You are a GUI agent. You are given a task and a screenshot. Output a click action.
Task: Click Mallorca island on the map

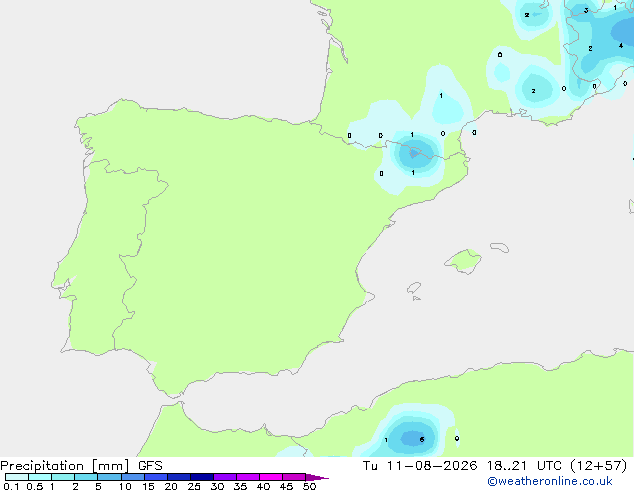coord(463,261)
